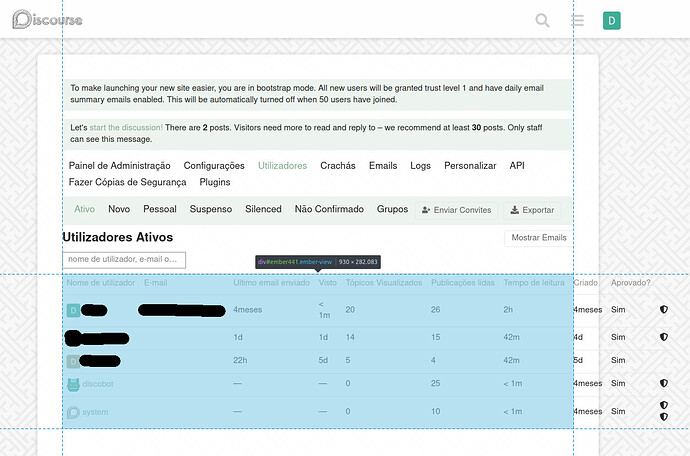Sort by Tópicos Visualizados column
690x456 pixels.
384,283
